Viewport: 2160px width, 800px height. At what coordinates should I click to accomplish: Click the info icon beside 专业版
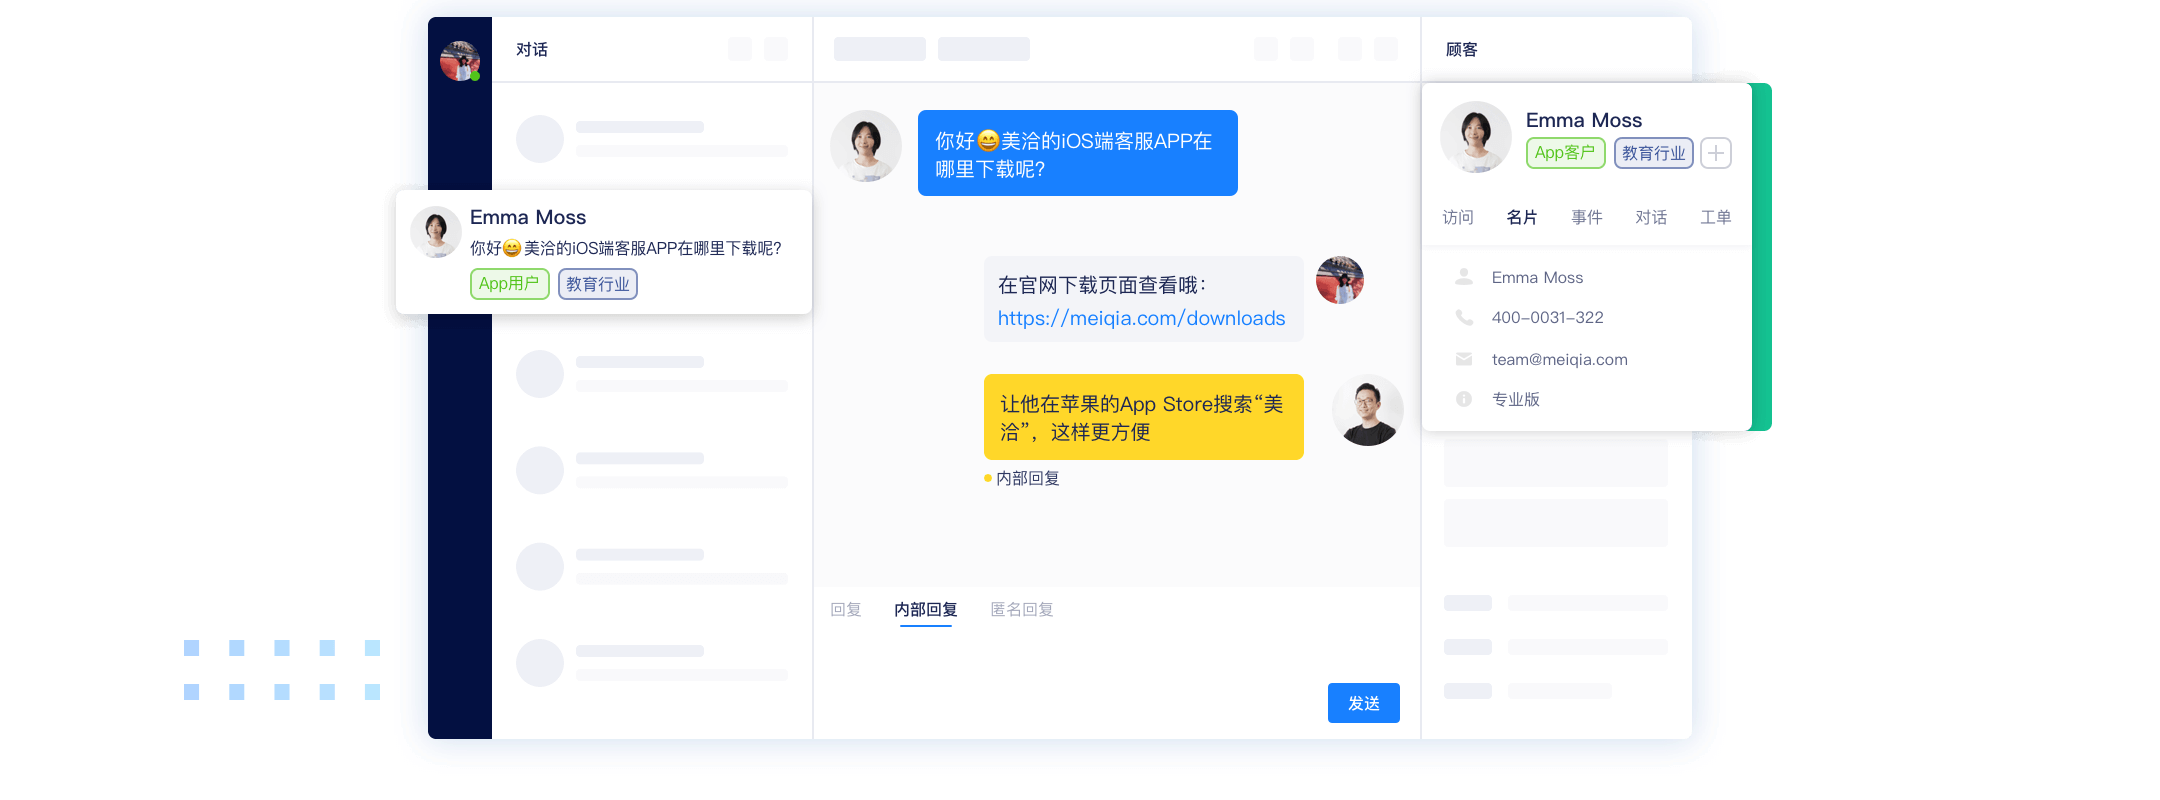pos(1464,399)
